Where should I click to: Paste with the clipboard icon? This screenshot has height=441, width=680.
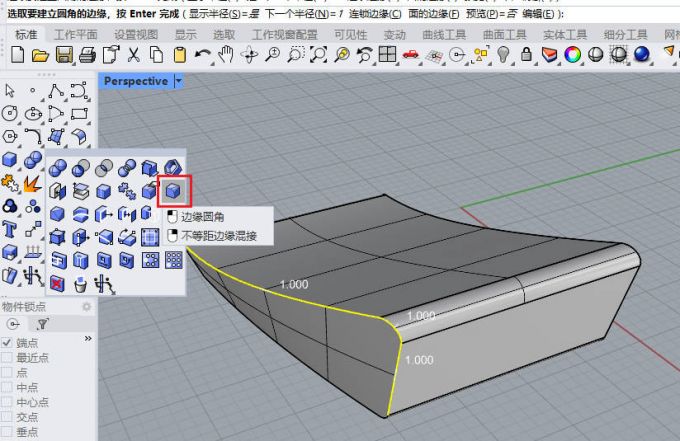click(180, 56)
